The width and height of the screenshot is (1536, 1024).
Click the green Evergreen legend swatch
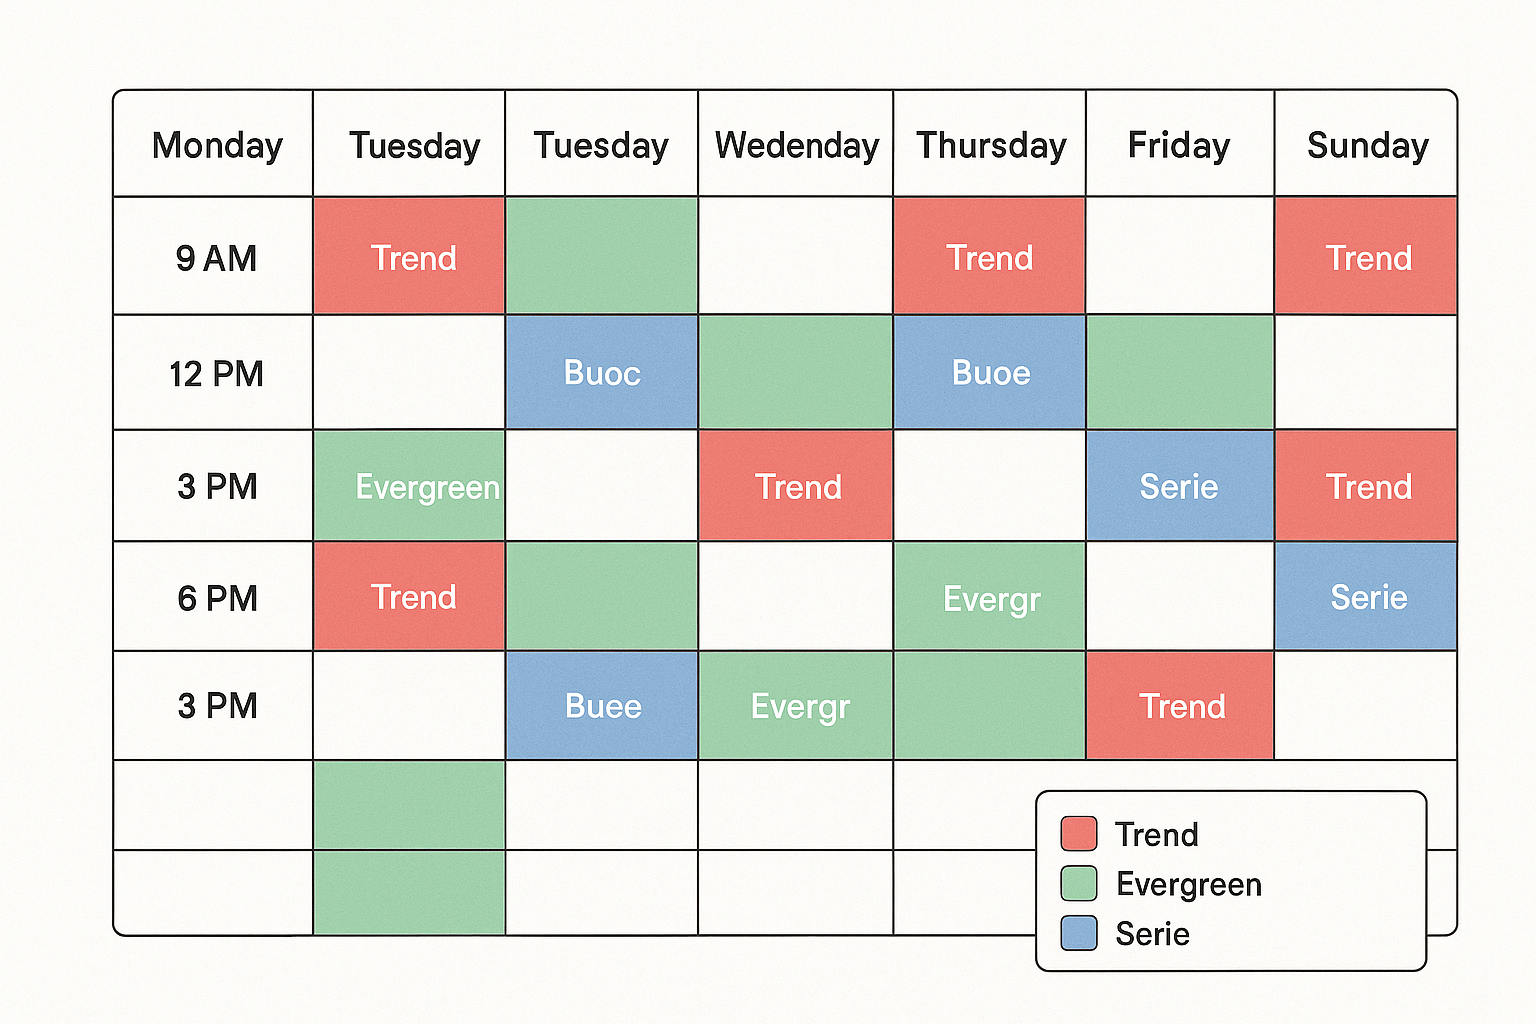click(x=1079, y=884)
